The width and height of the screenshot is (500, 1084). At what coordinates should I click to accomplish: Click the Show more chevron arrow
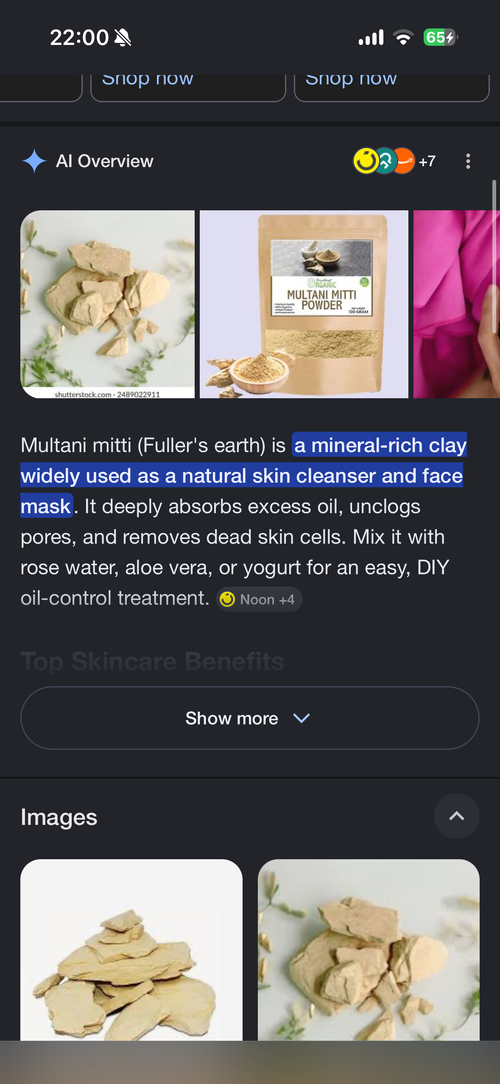(x=301, y=718)
